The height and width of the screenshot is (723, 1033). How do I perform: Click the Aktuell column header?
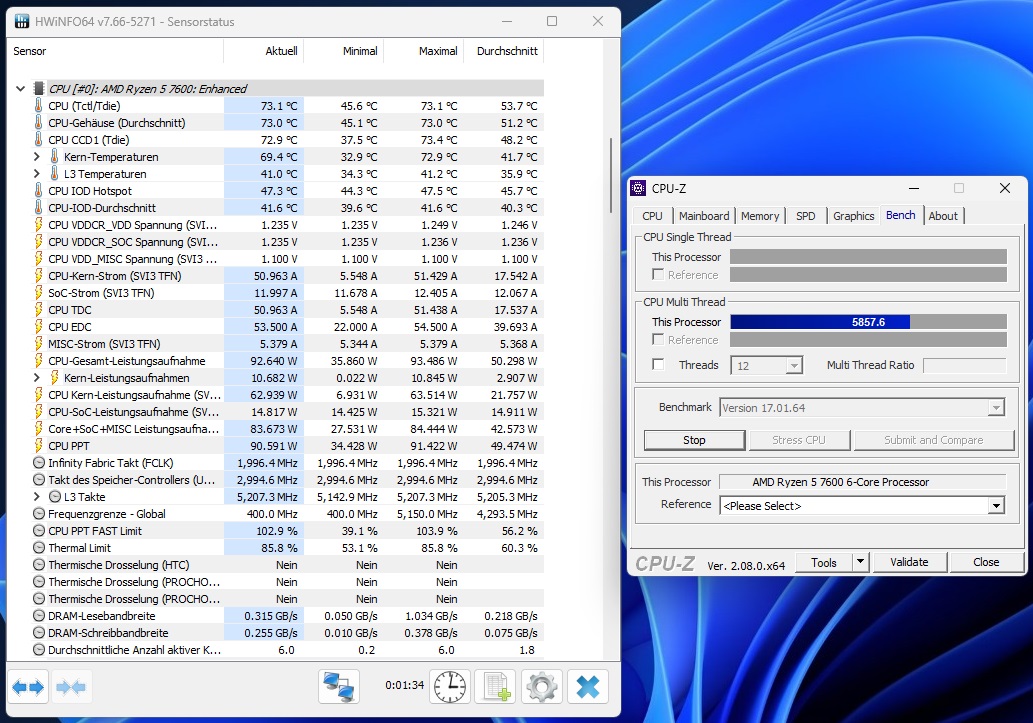pyautogui.click(x=264, y=51)
